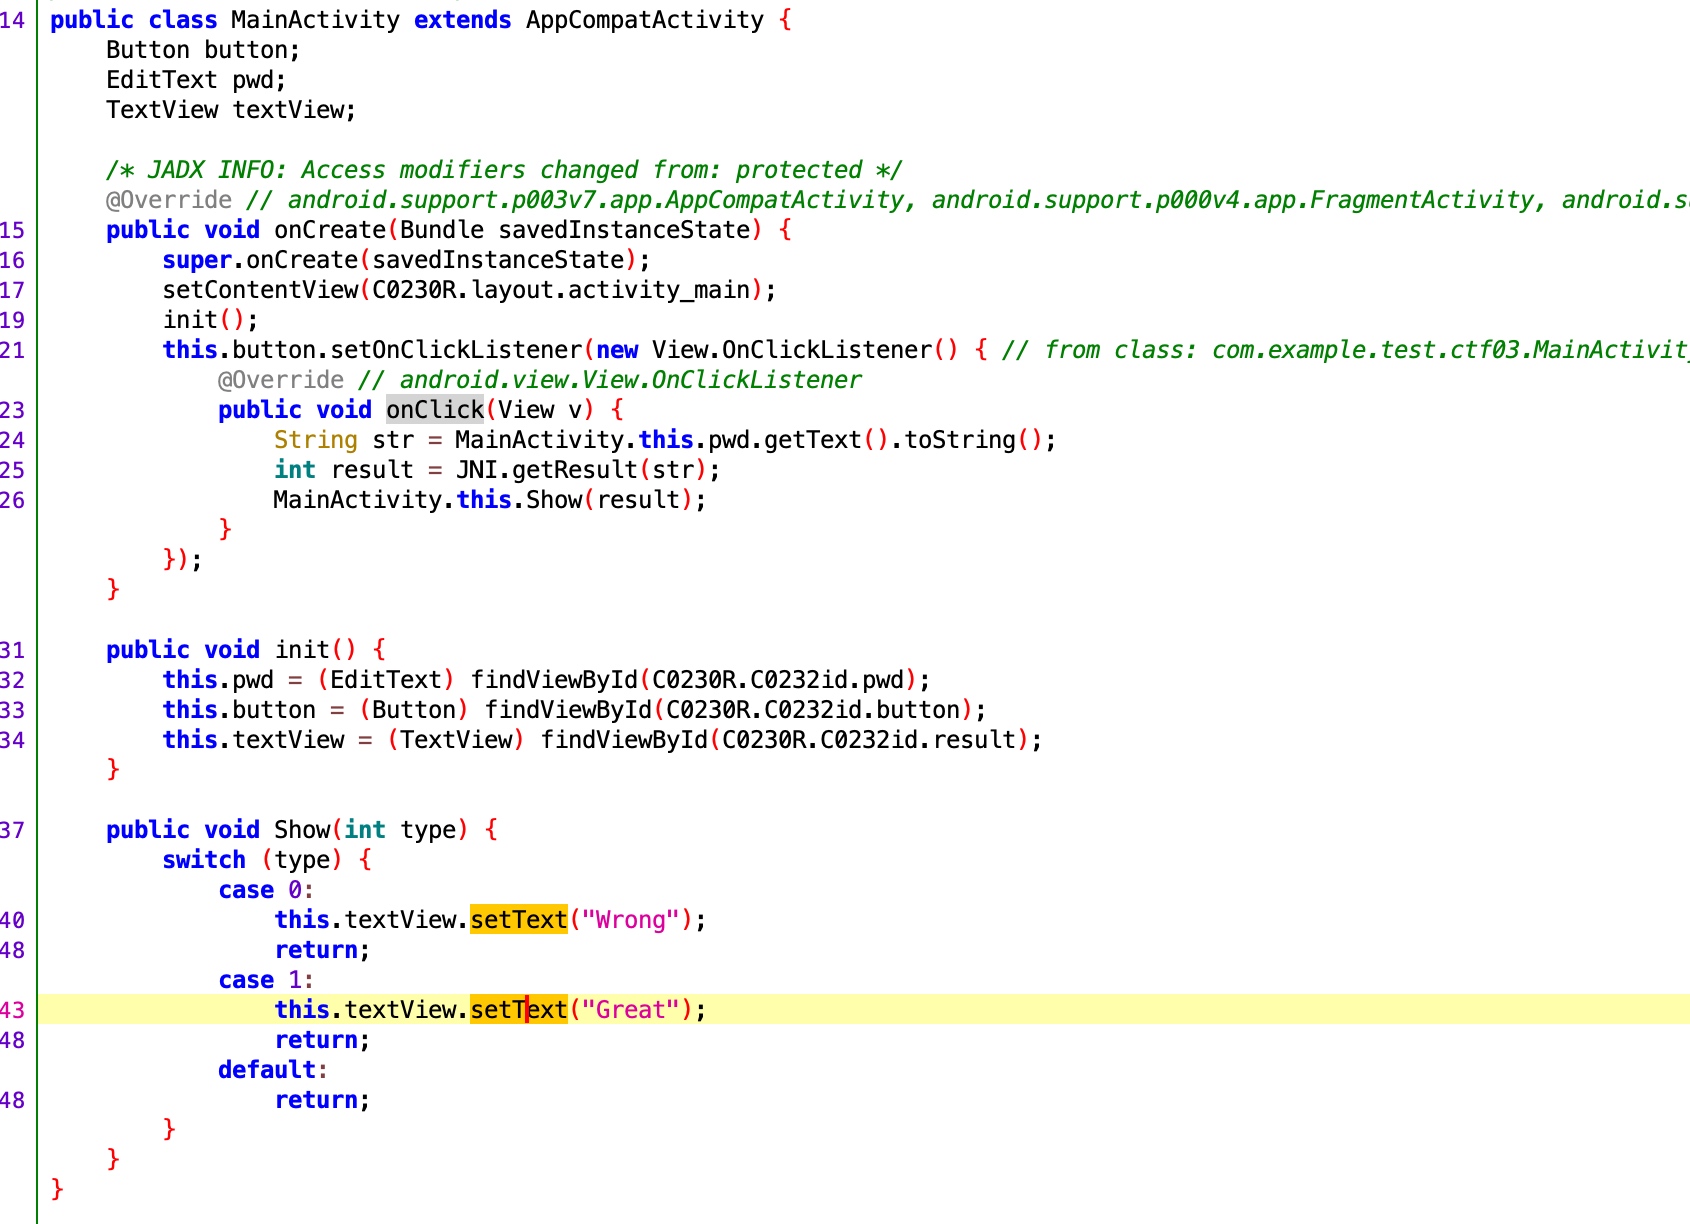
Task: Click the TextView type in field declaration
Action: [162, 110]
